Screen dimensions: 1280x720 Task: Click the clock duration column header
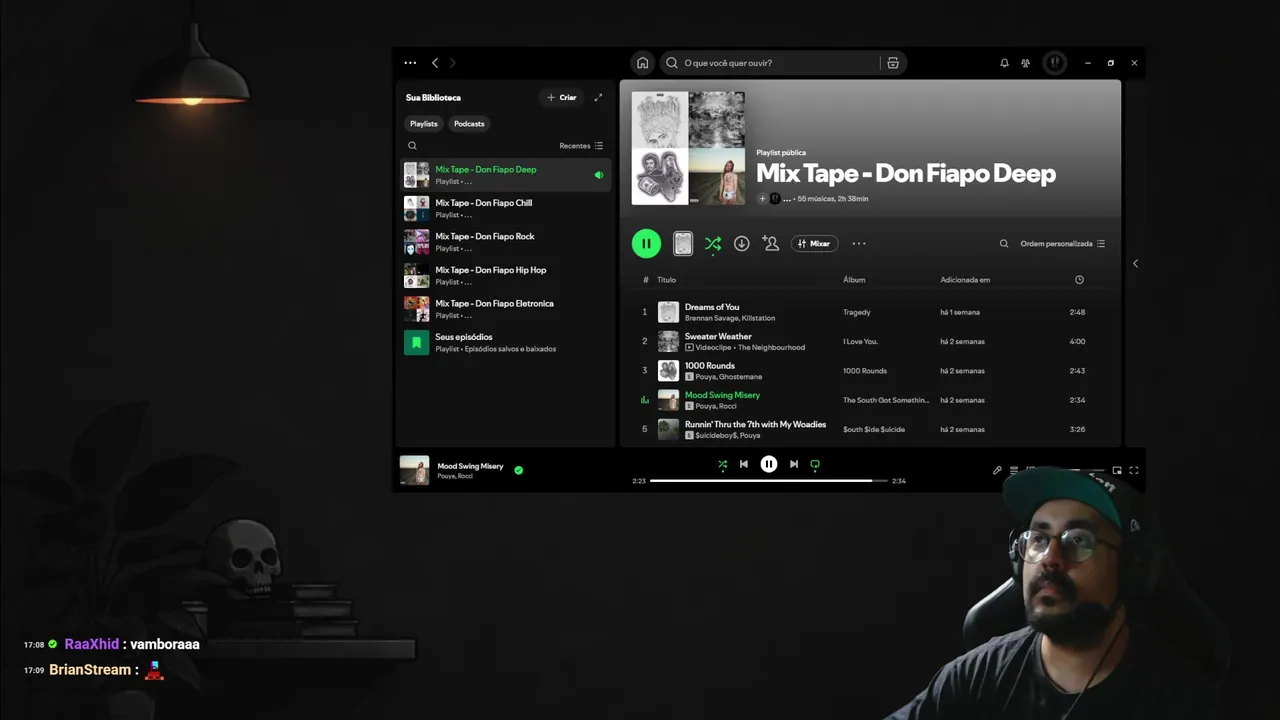coord(1079,280)
